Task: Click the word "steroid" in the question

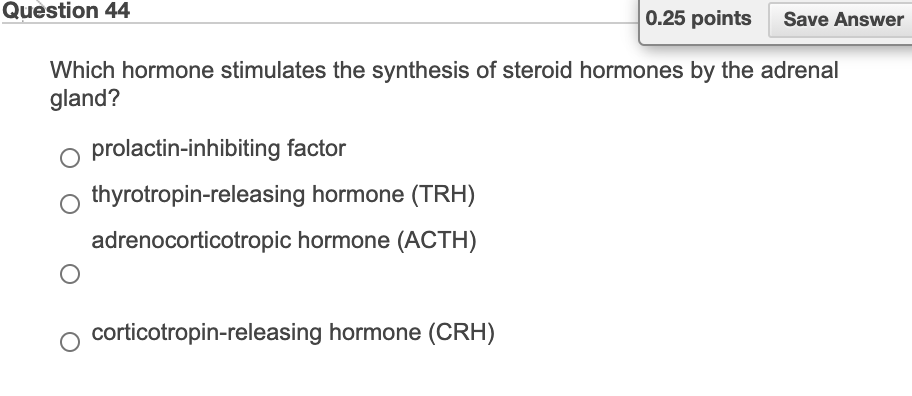Action: tap(537, 70)
